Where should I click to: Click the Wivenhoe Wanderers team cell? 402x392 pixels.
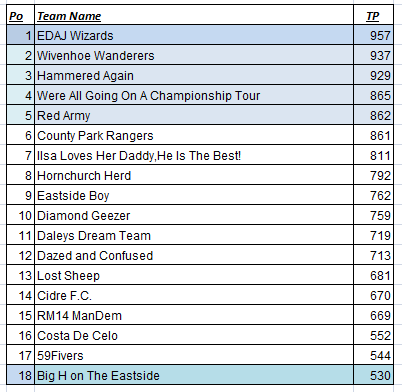pyautogui.click(x=194, y=55)
